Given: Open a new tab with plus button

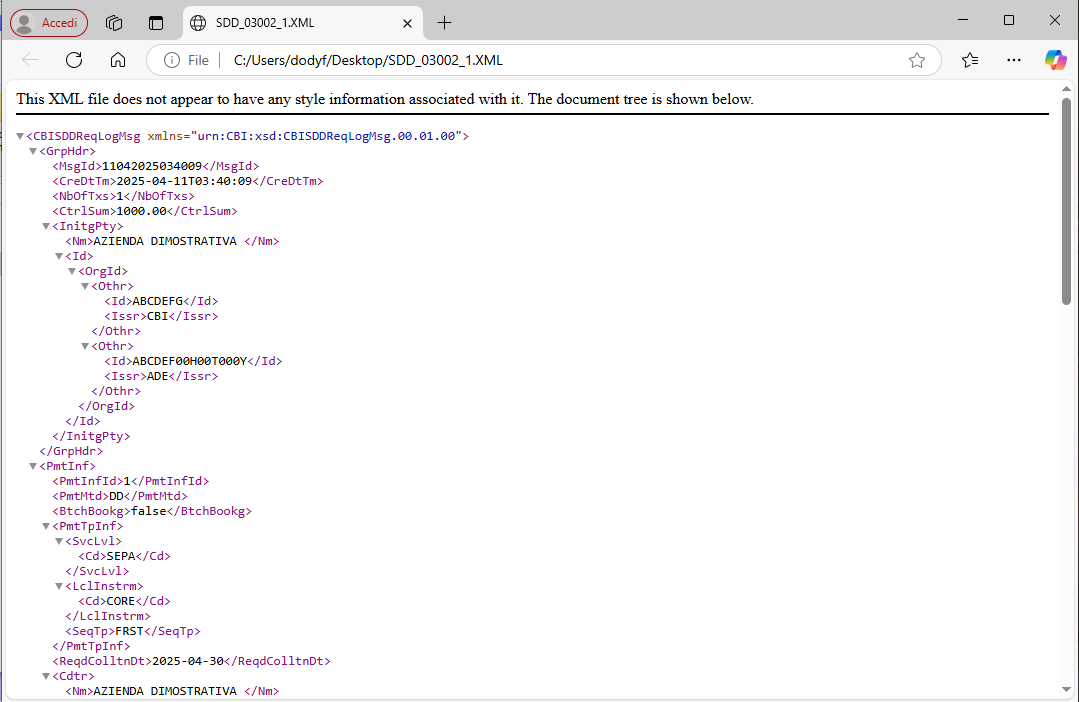Looking at the screenshot, I should coord(445,22).
